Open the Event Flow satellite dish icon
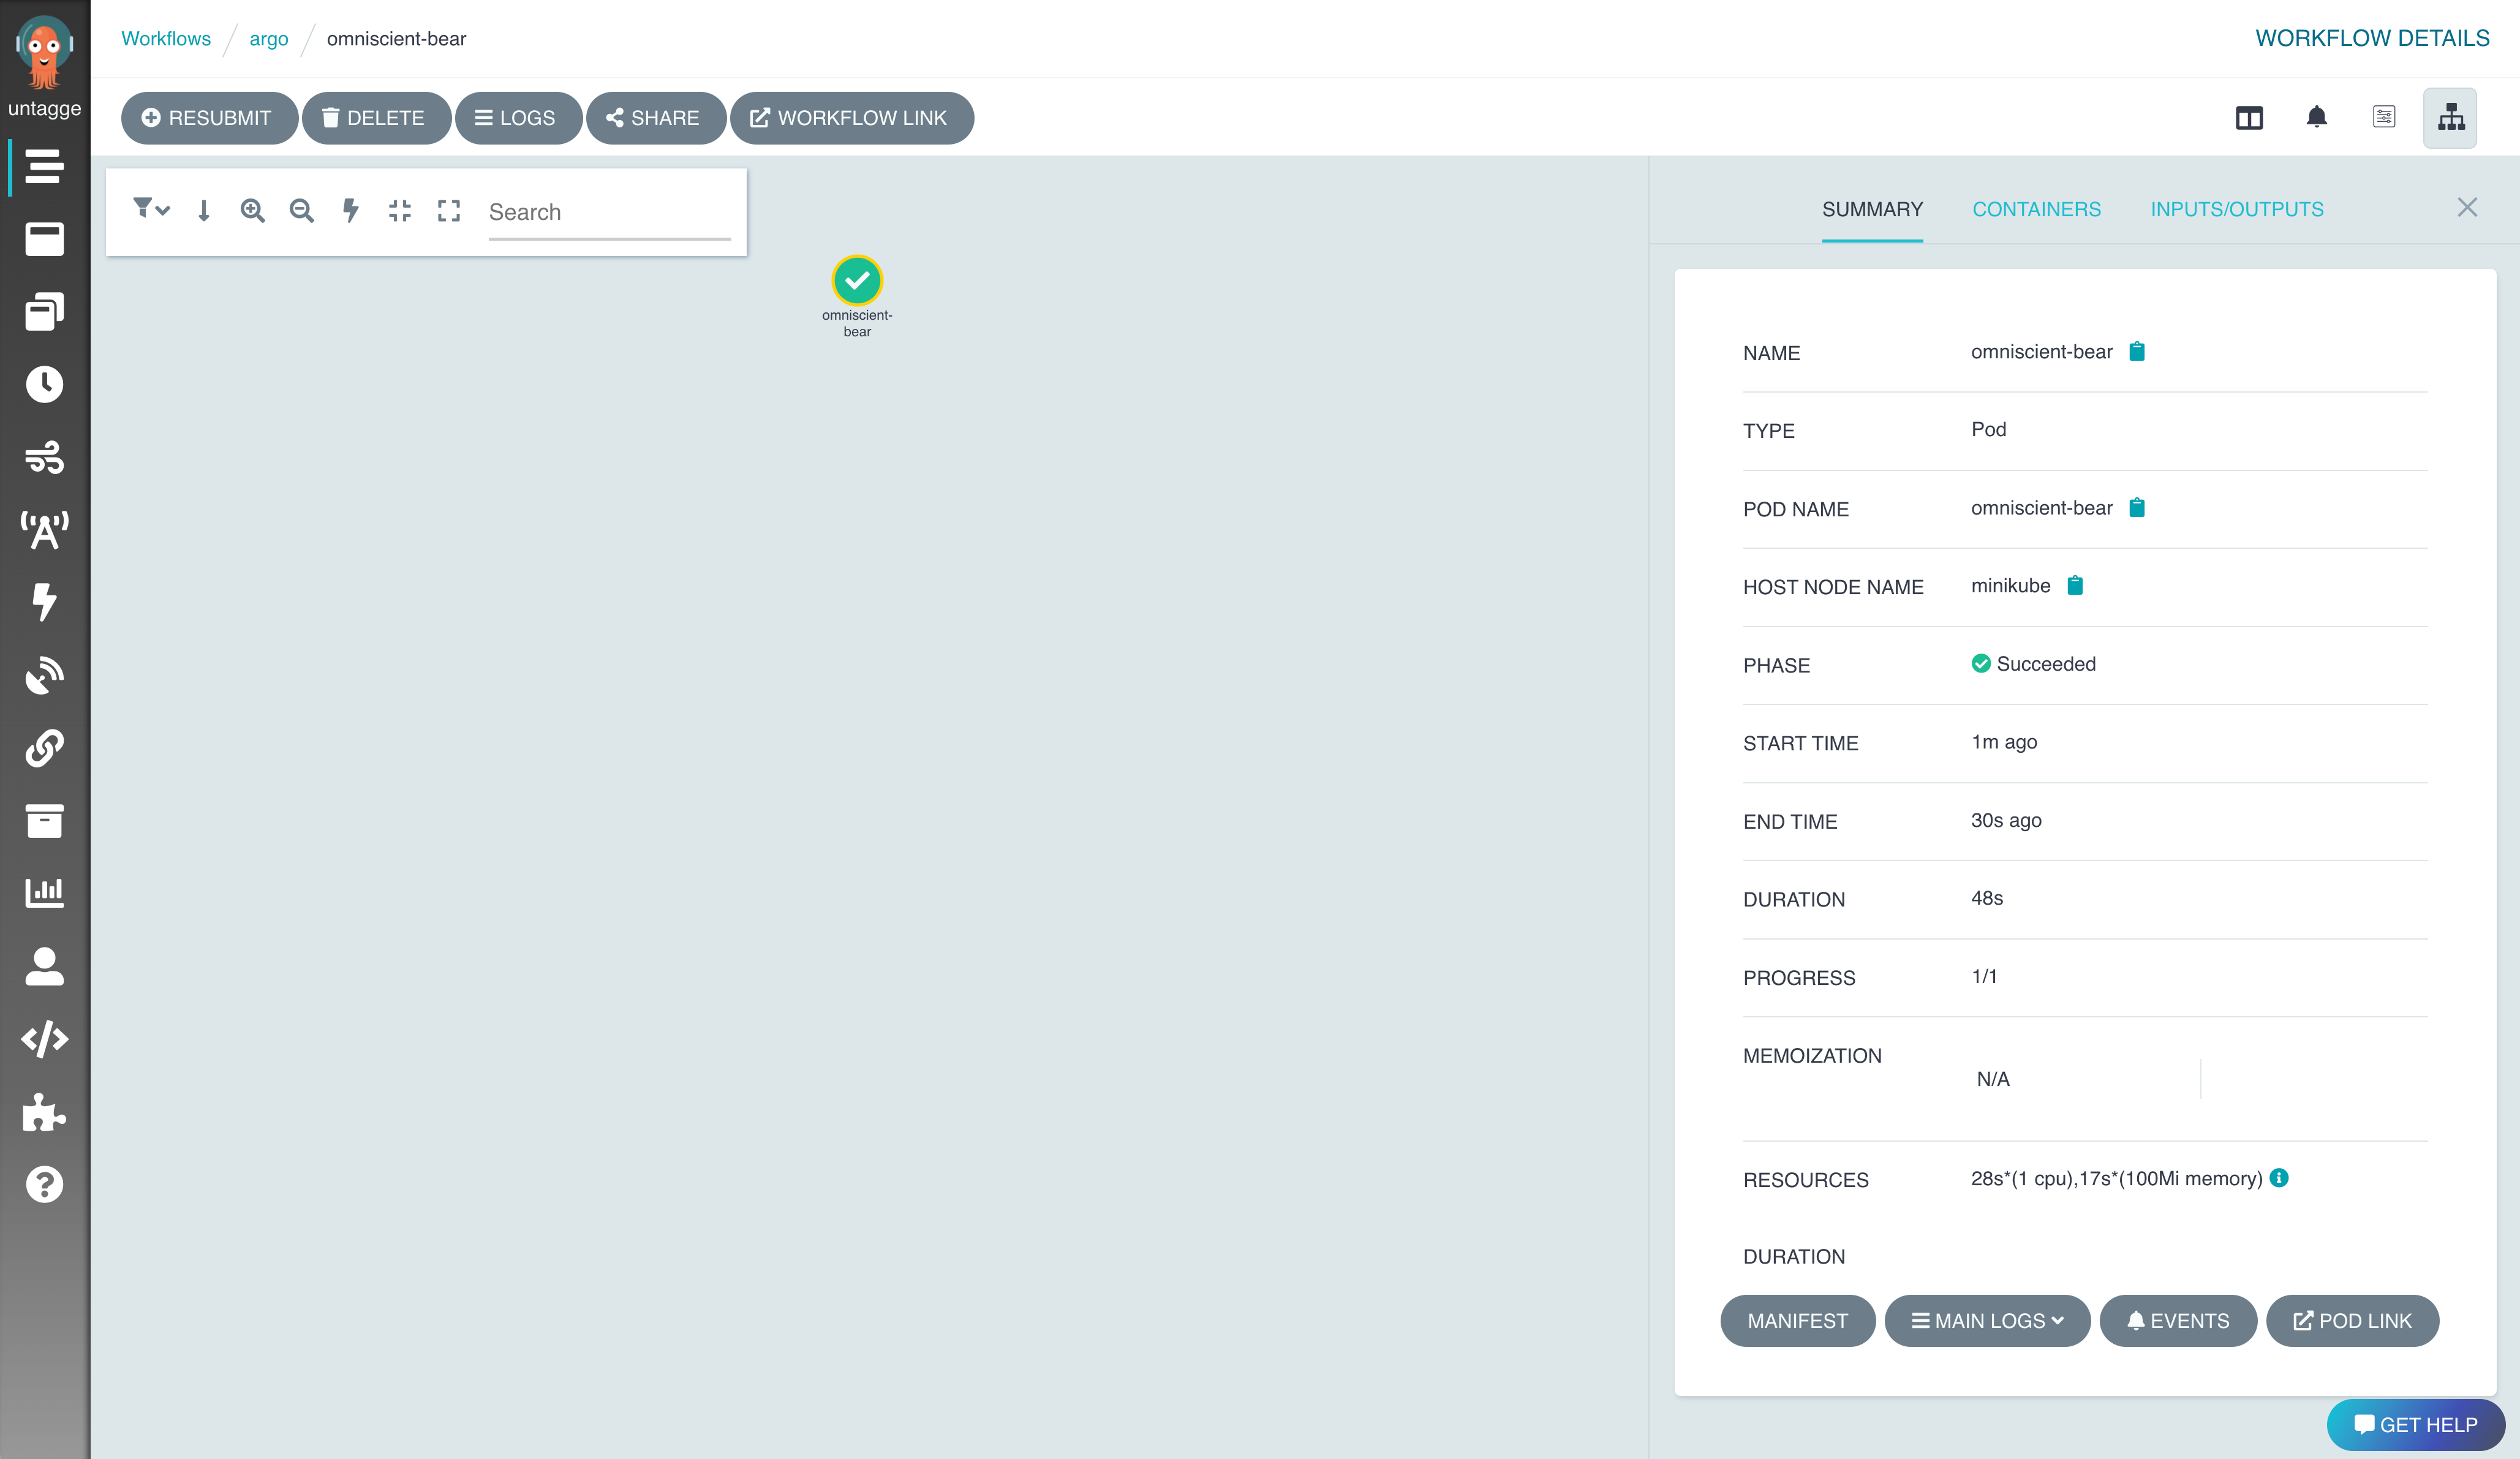The width and height of the screenshot is (2520, 1459). 44,676
